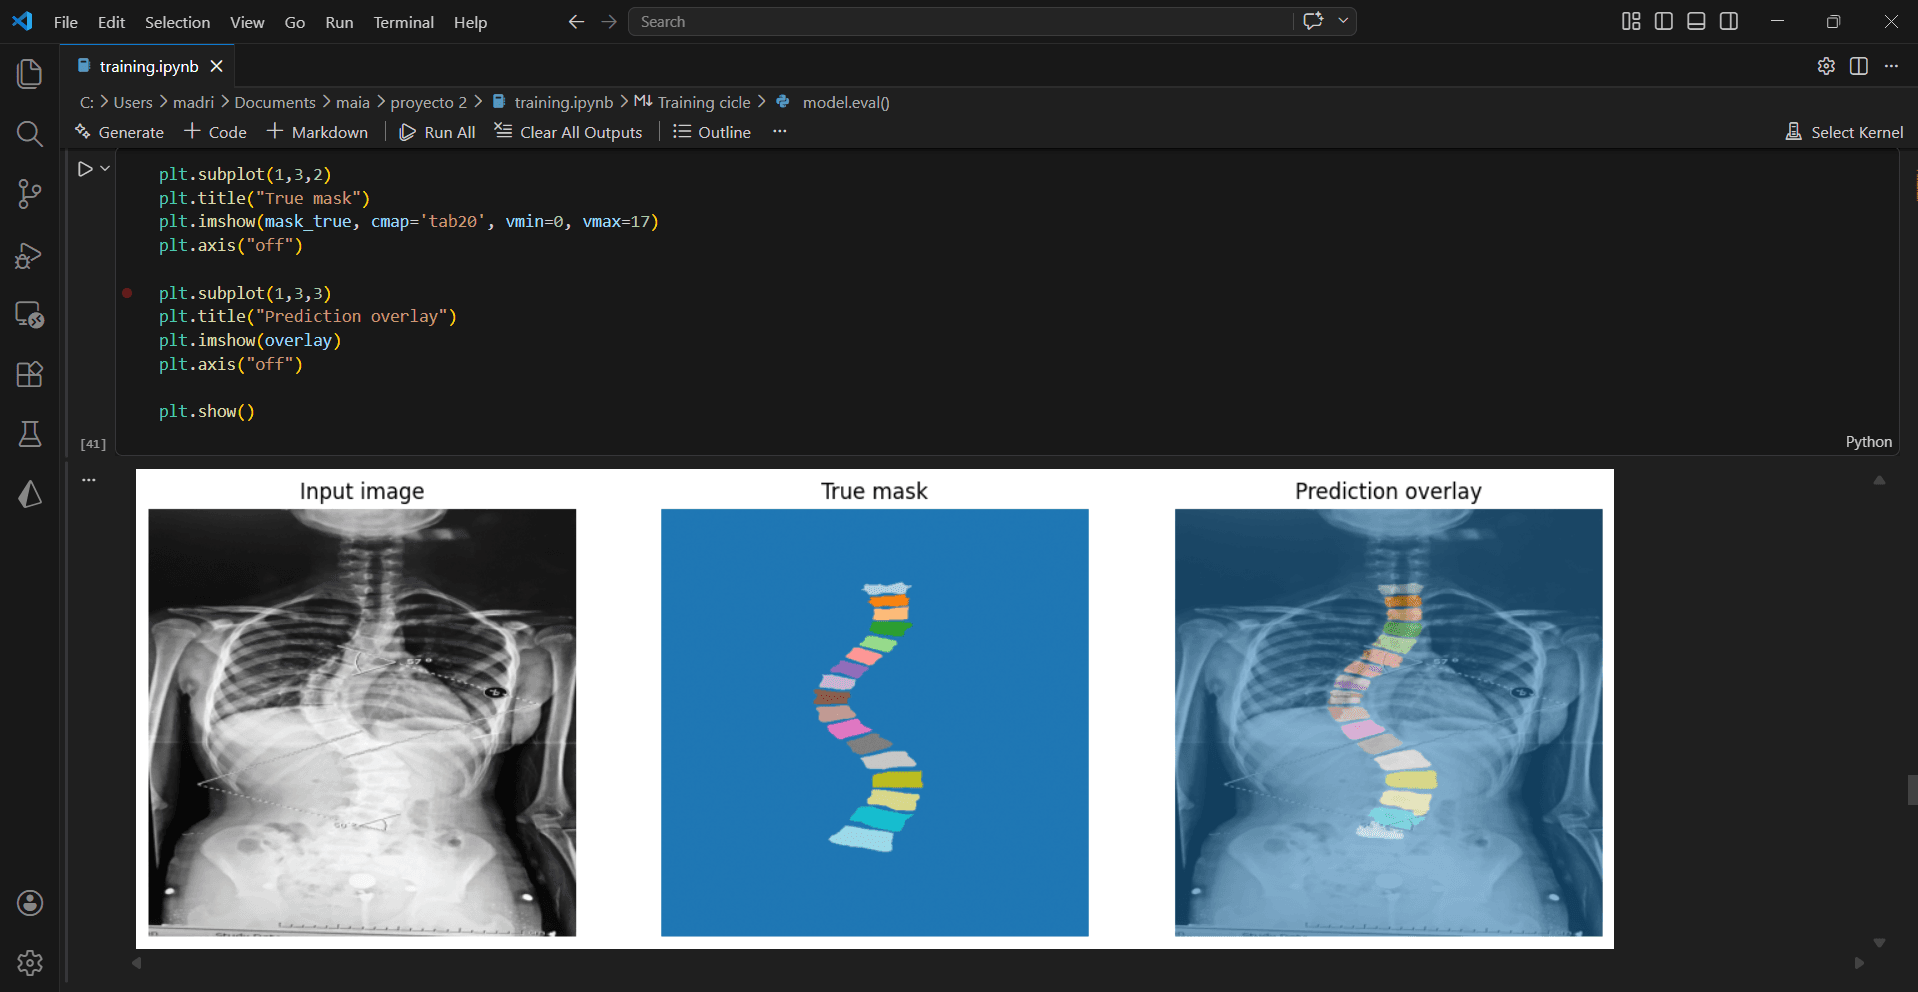Open the run remote options dropdown
The width and height of the screenshot is (1918, 992).
pos(1343,21)
